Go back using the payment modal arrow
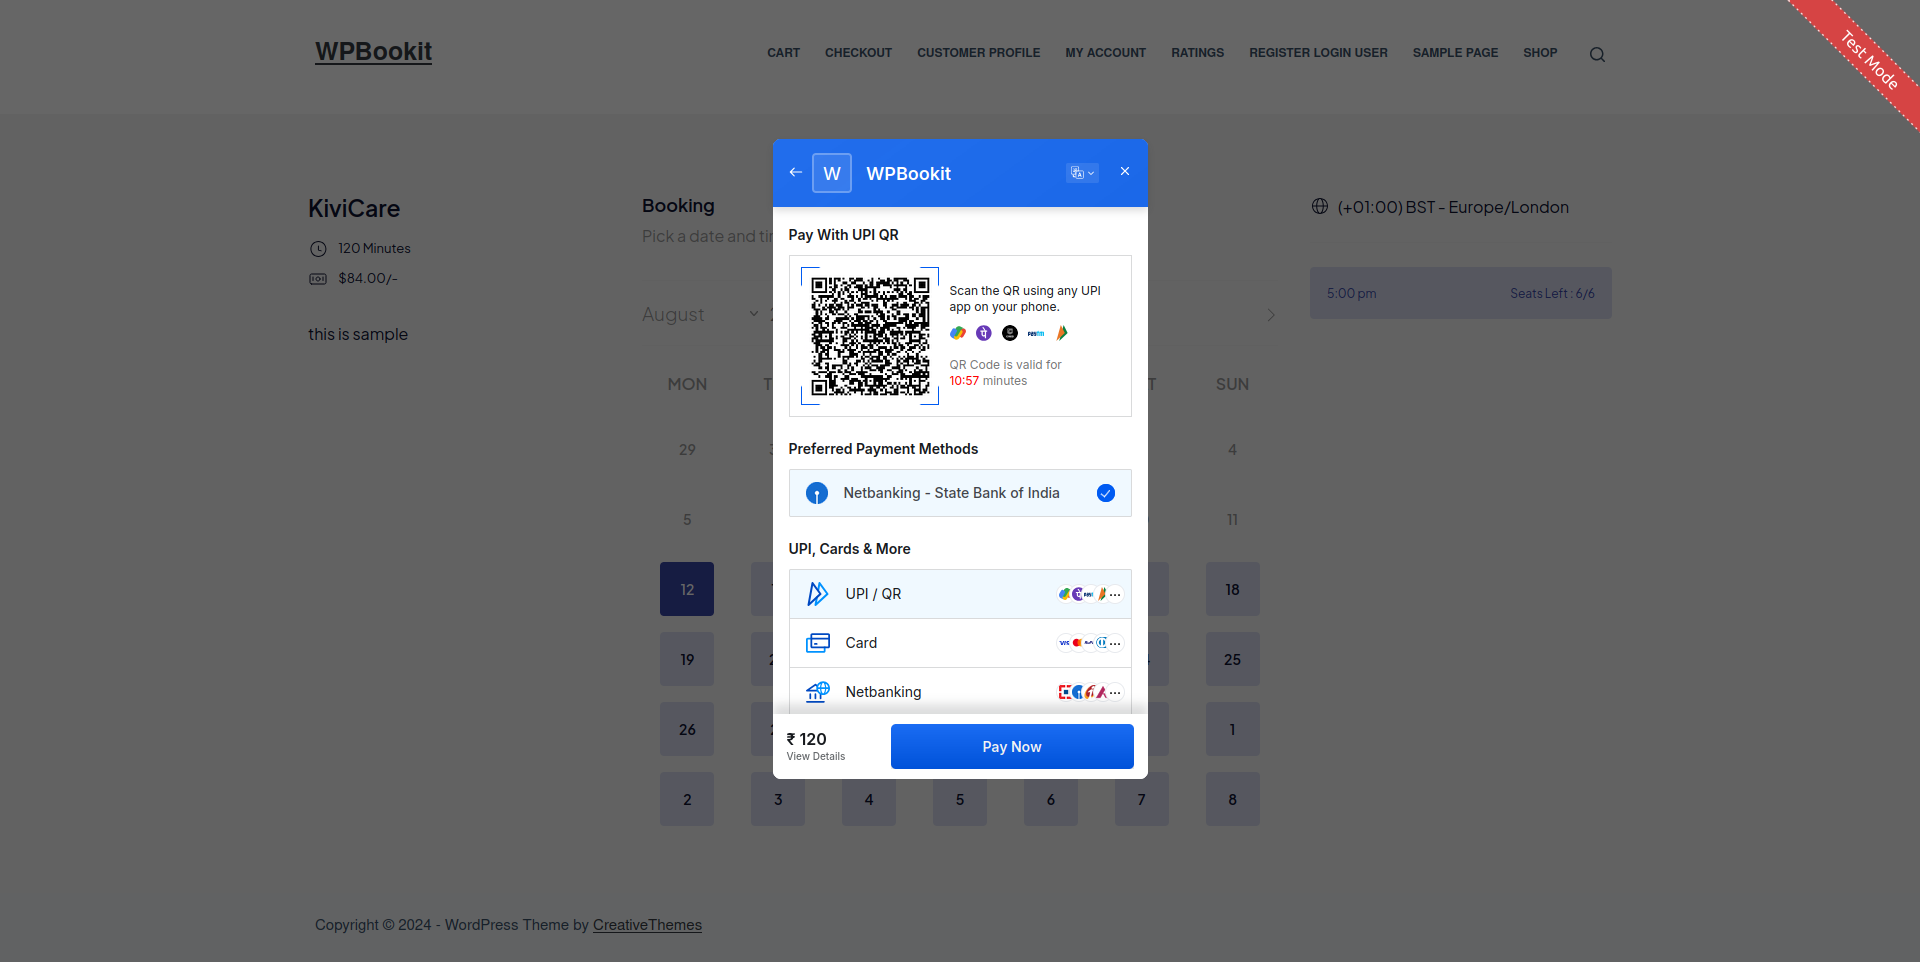Screen dimensions: 1920x962 pos(795,172)
